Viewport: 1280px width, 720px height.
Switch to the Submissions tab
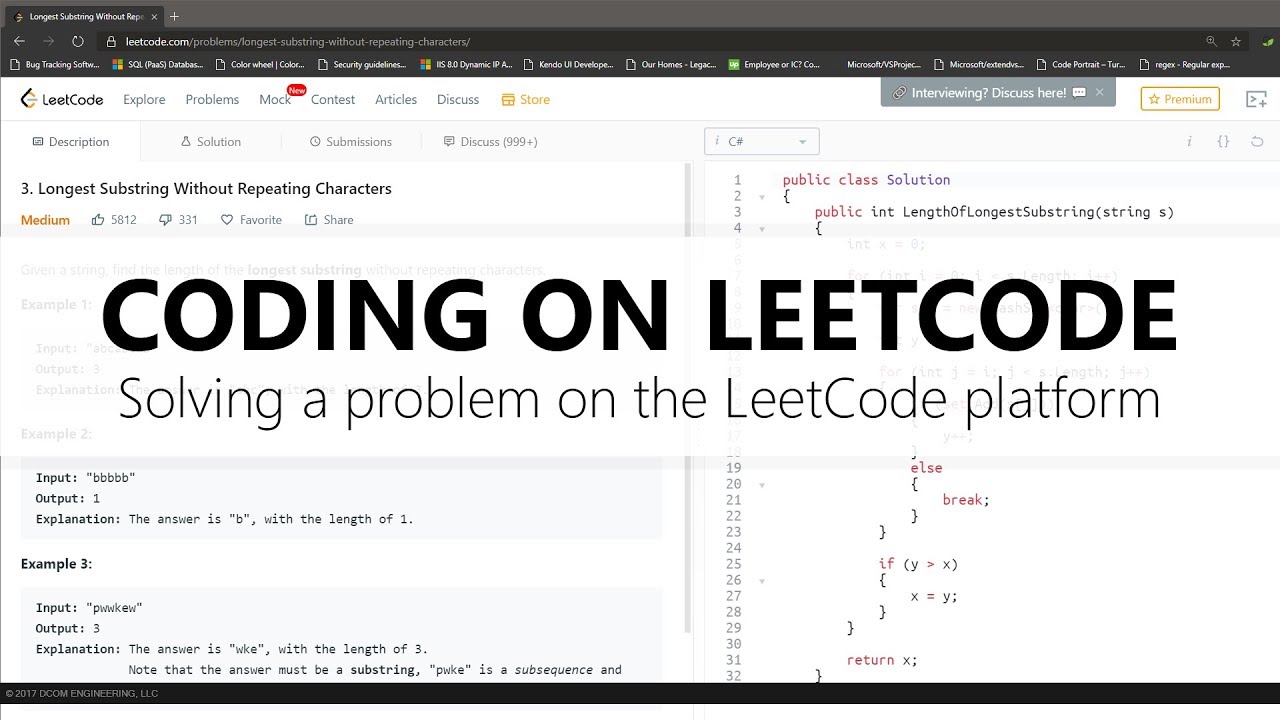351,141
